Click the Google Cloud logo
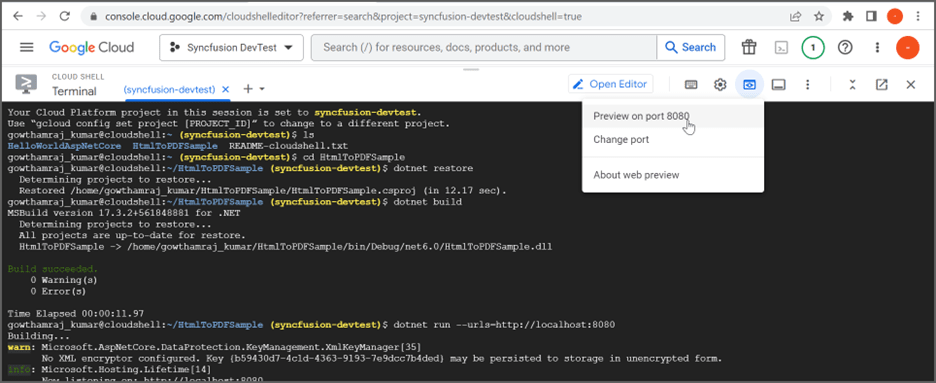 click(x=91, y=47)
